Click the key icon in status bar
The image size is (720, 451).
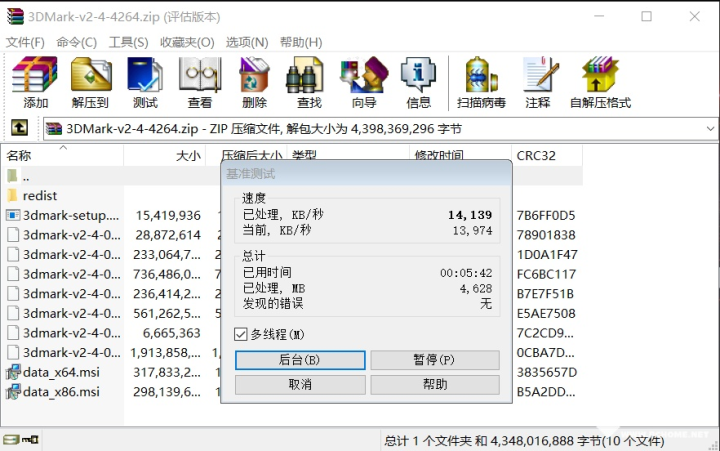[30, 440]
